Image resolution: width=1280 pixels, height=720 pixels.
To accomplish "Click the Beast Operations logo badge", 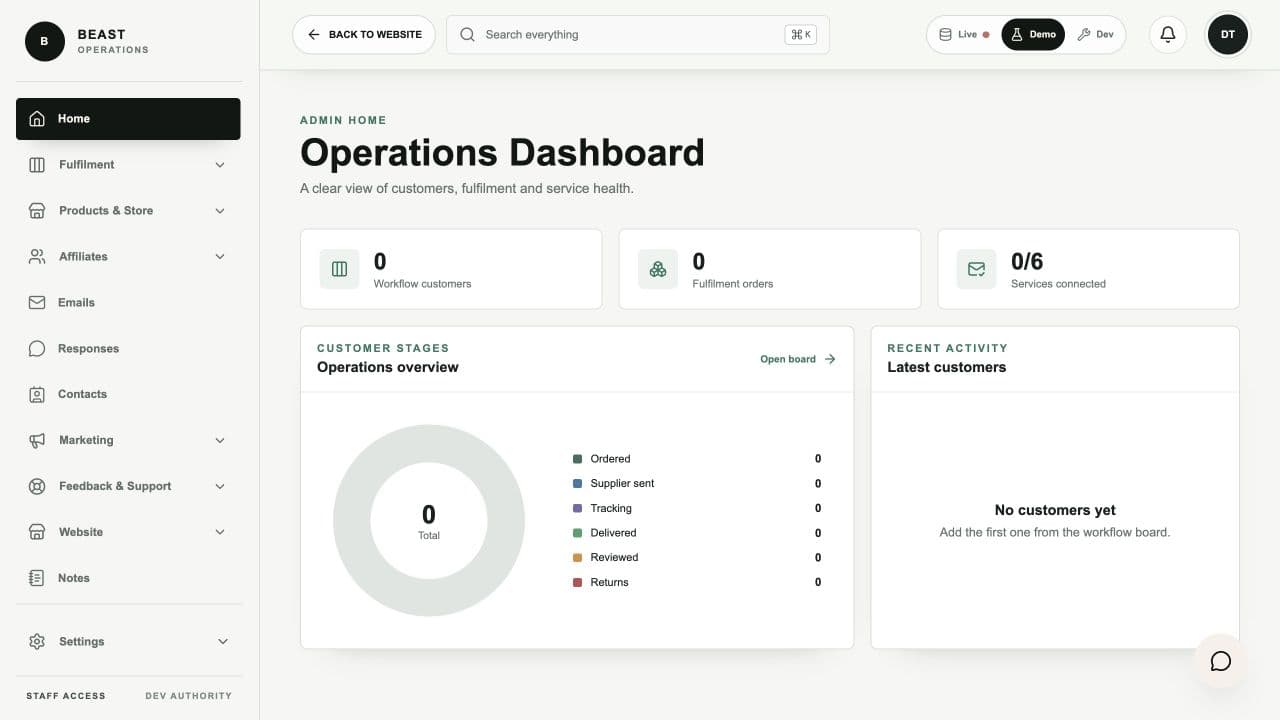I will [x=44, y=41].
